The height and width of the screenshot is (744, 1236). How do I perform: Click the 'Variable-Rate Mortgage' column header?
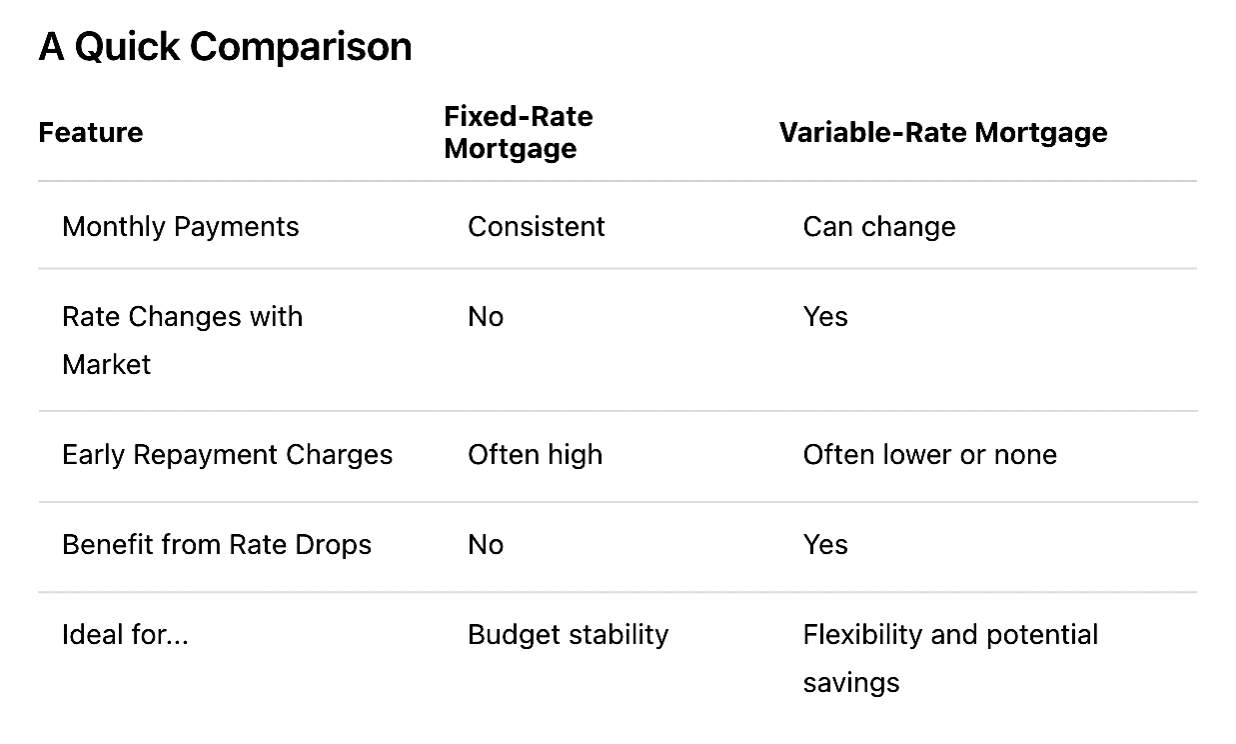[x=943, y=133]
